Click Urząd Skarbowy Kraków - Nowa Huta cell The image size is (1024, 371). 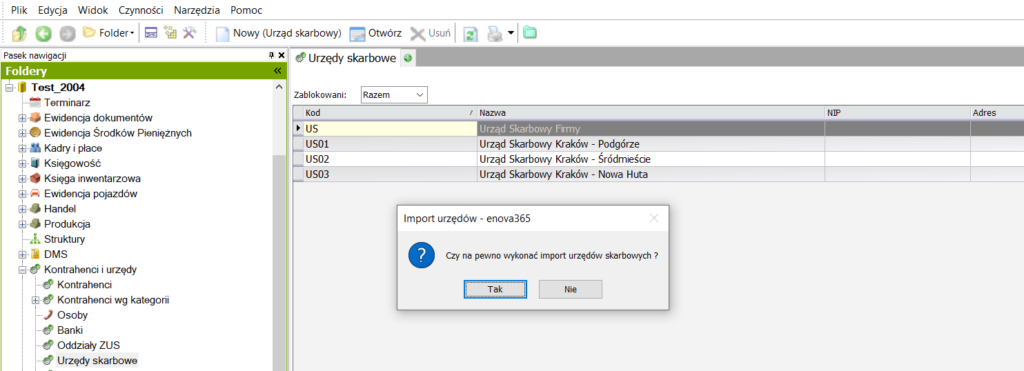pyautogui.click(x=650, y=174)
